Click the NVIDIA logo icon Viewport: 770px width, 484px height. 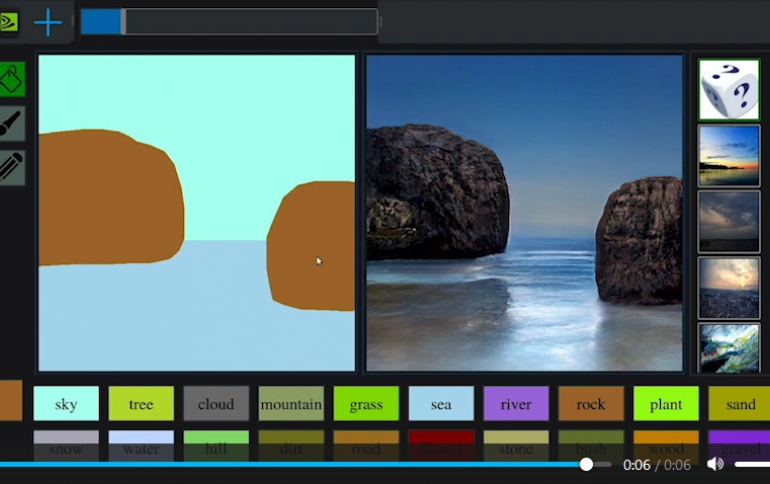point(8,22)
